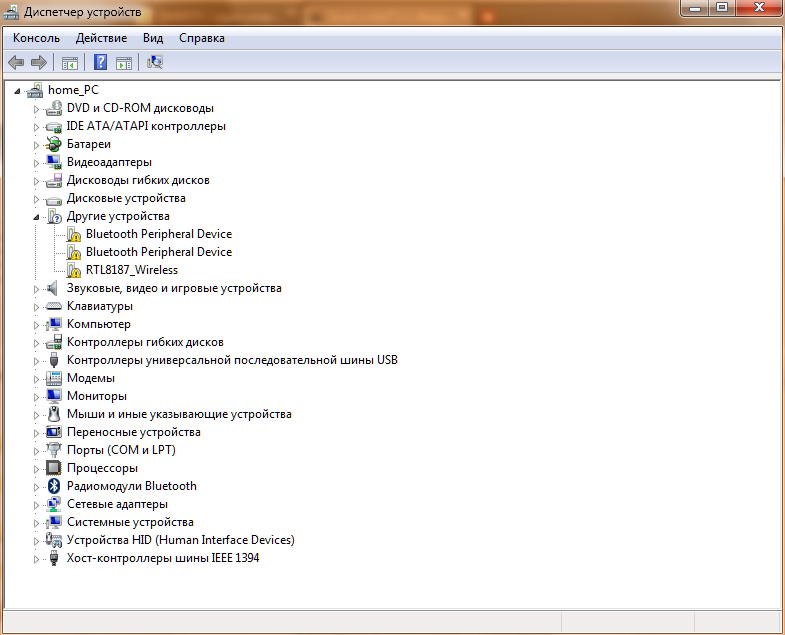Open the Вид menu
Screen dimensions: 785x635
click(153, 38)
